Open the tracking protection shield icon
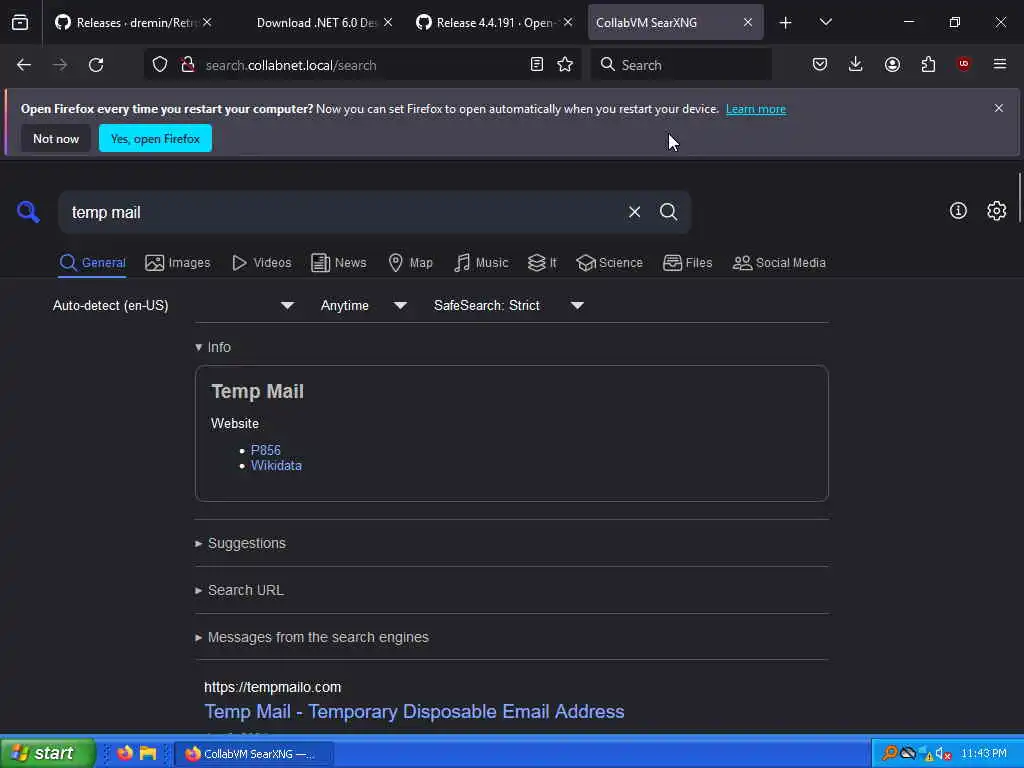Viewport: 1024px width, 768px height. click(160, 65)
